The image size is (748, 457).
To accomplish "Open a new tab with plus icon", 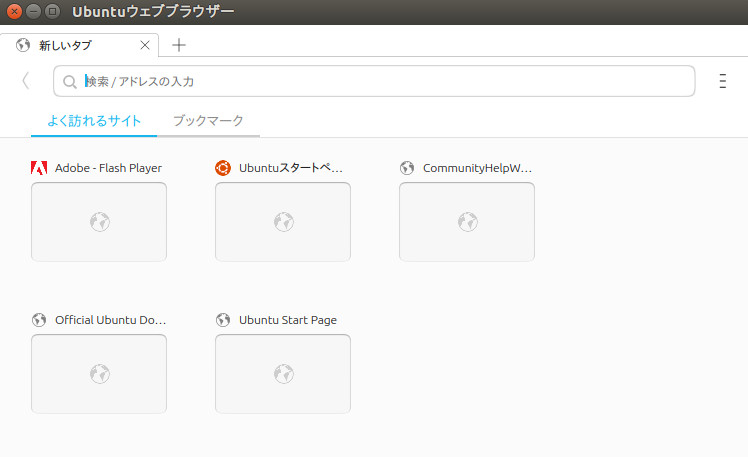I will 179,45.
